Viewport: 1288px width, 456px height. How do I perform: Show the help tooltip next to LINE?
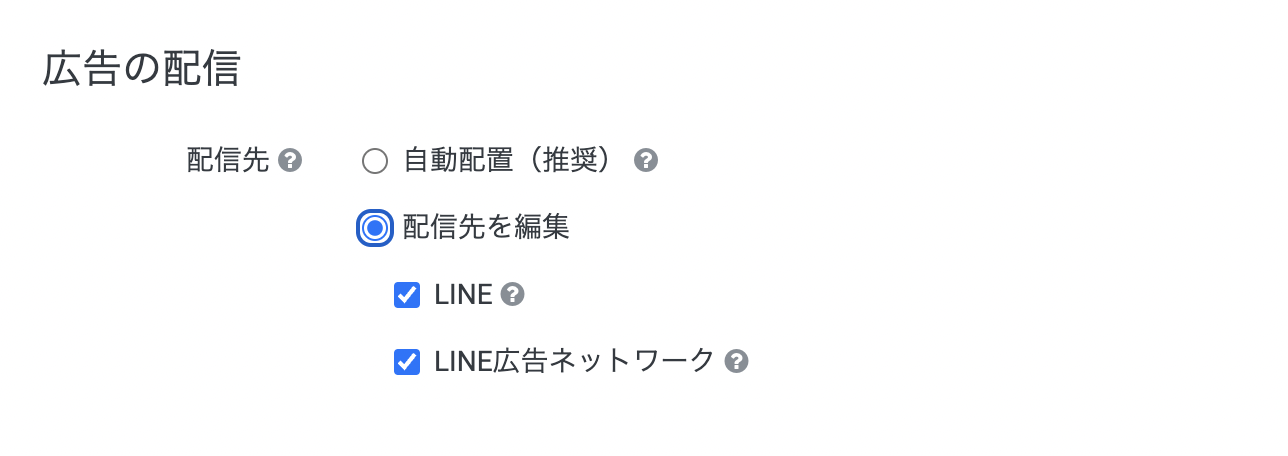tap(512, 294)
